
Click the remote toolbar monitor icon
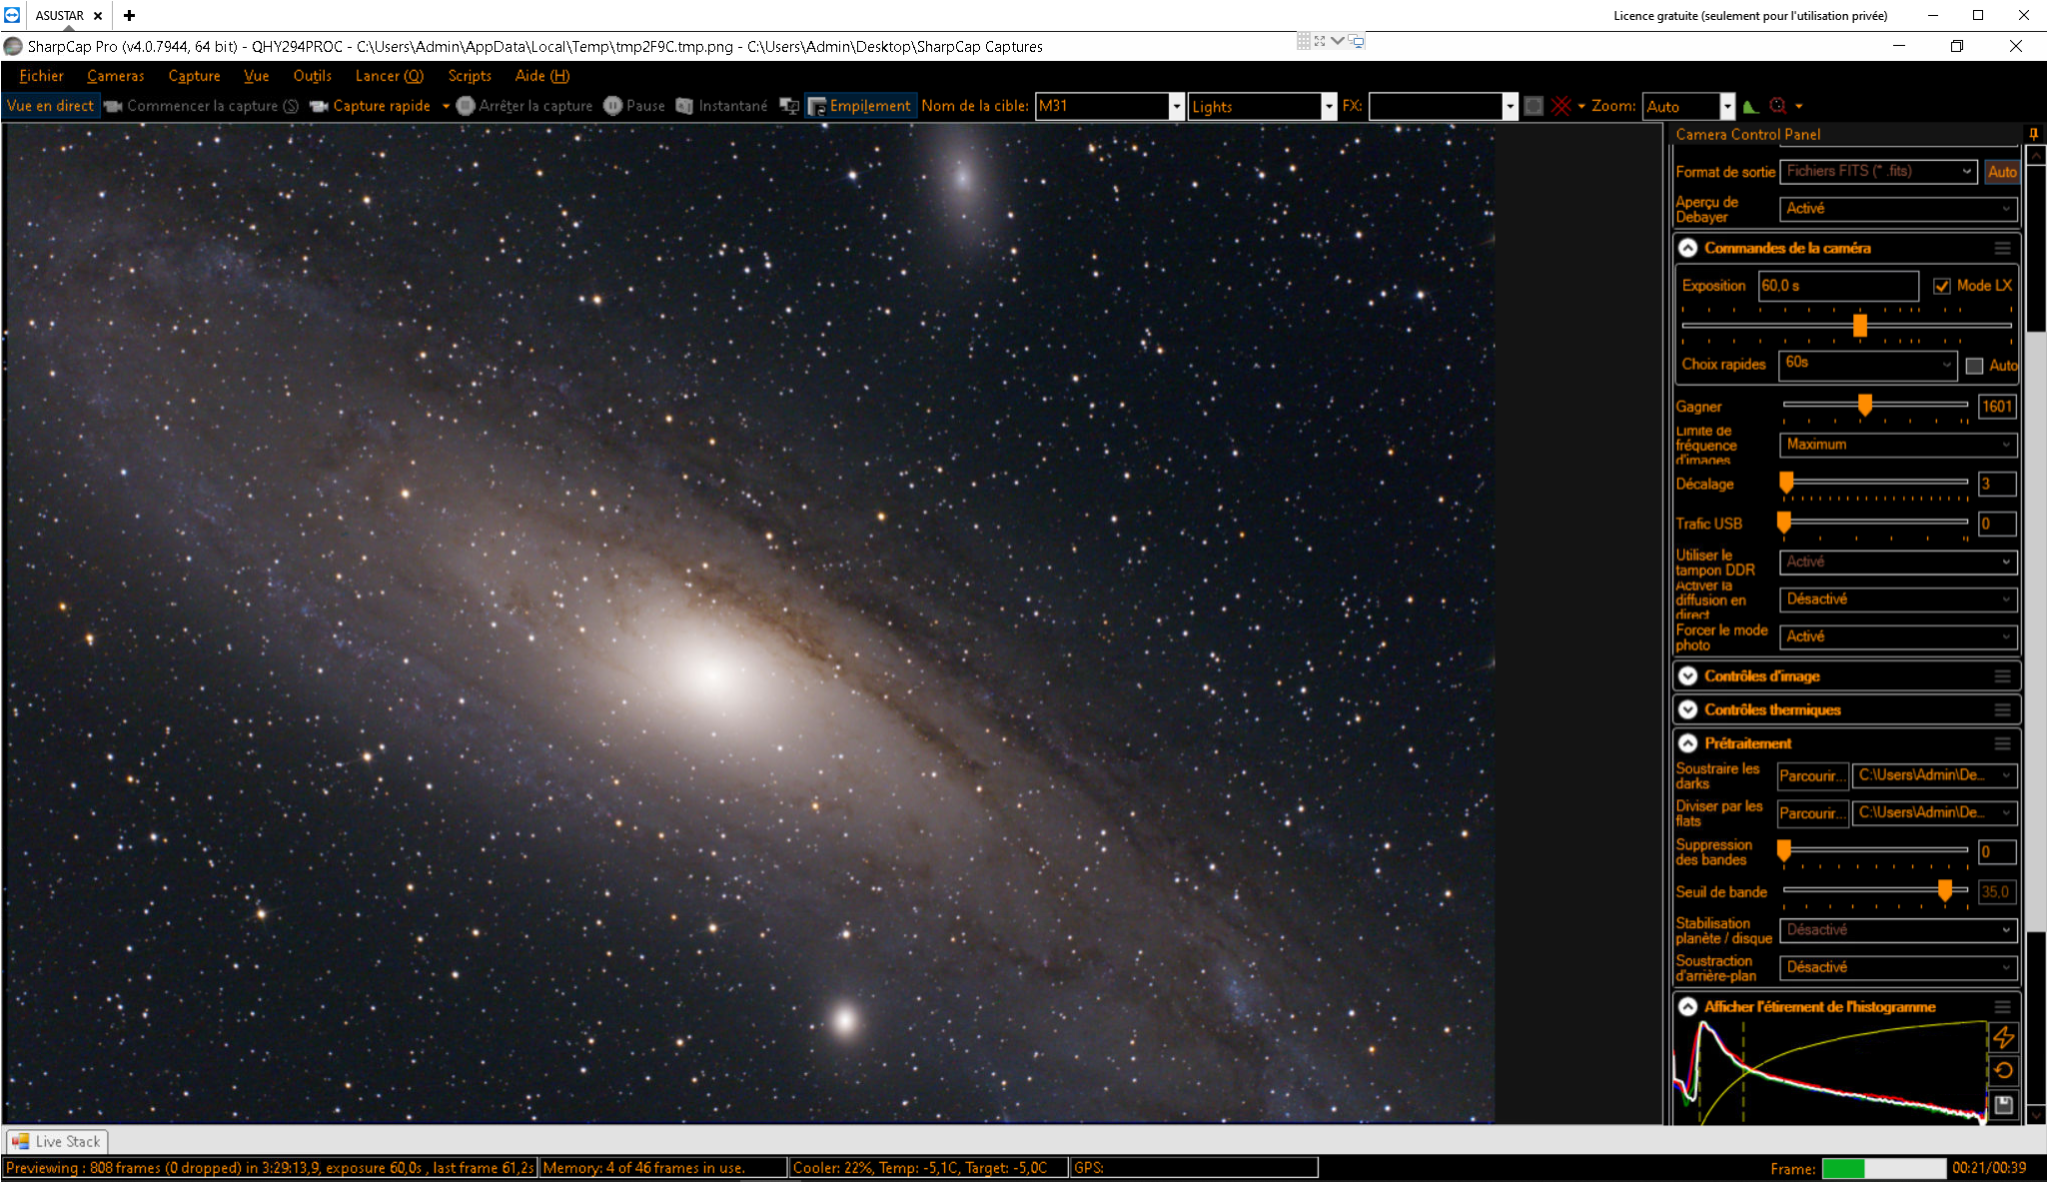pyautogui.click(x=1356, y=41)
